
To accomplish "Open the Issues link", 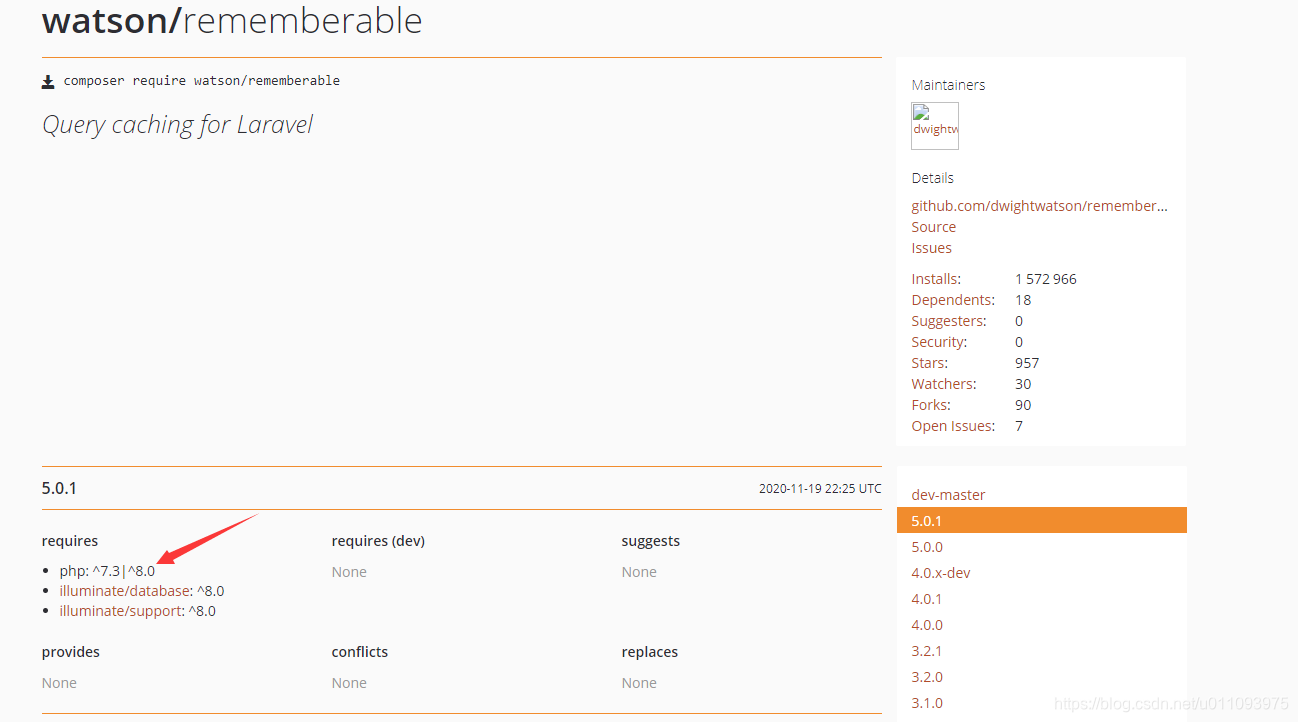I will [931, 248].
